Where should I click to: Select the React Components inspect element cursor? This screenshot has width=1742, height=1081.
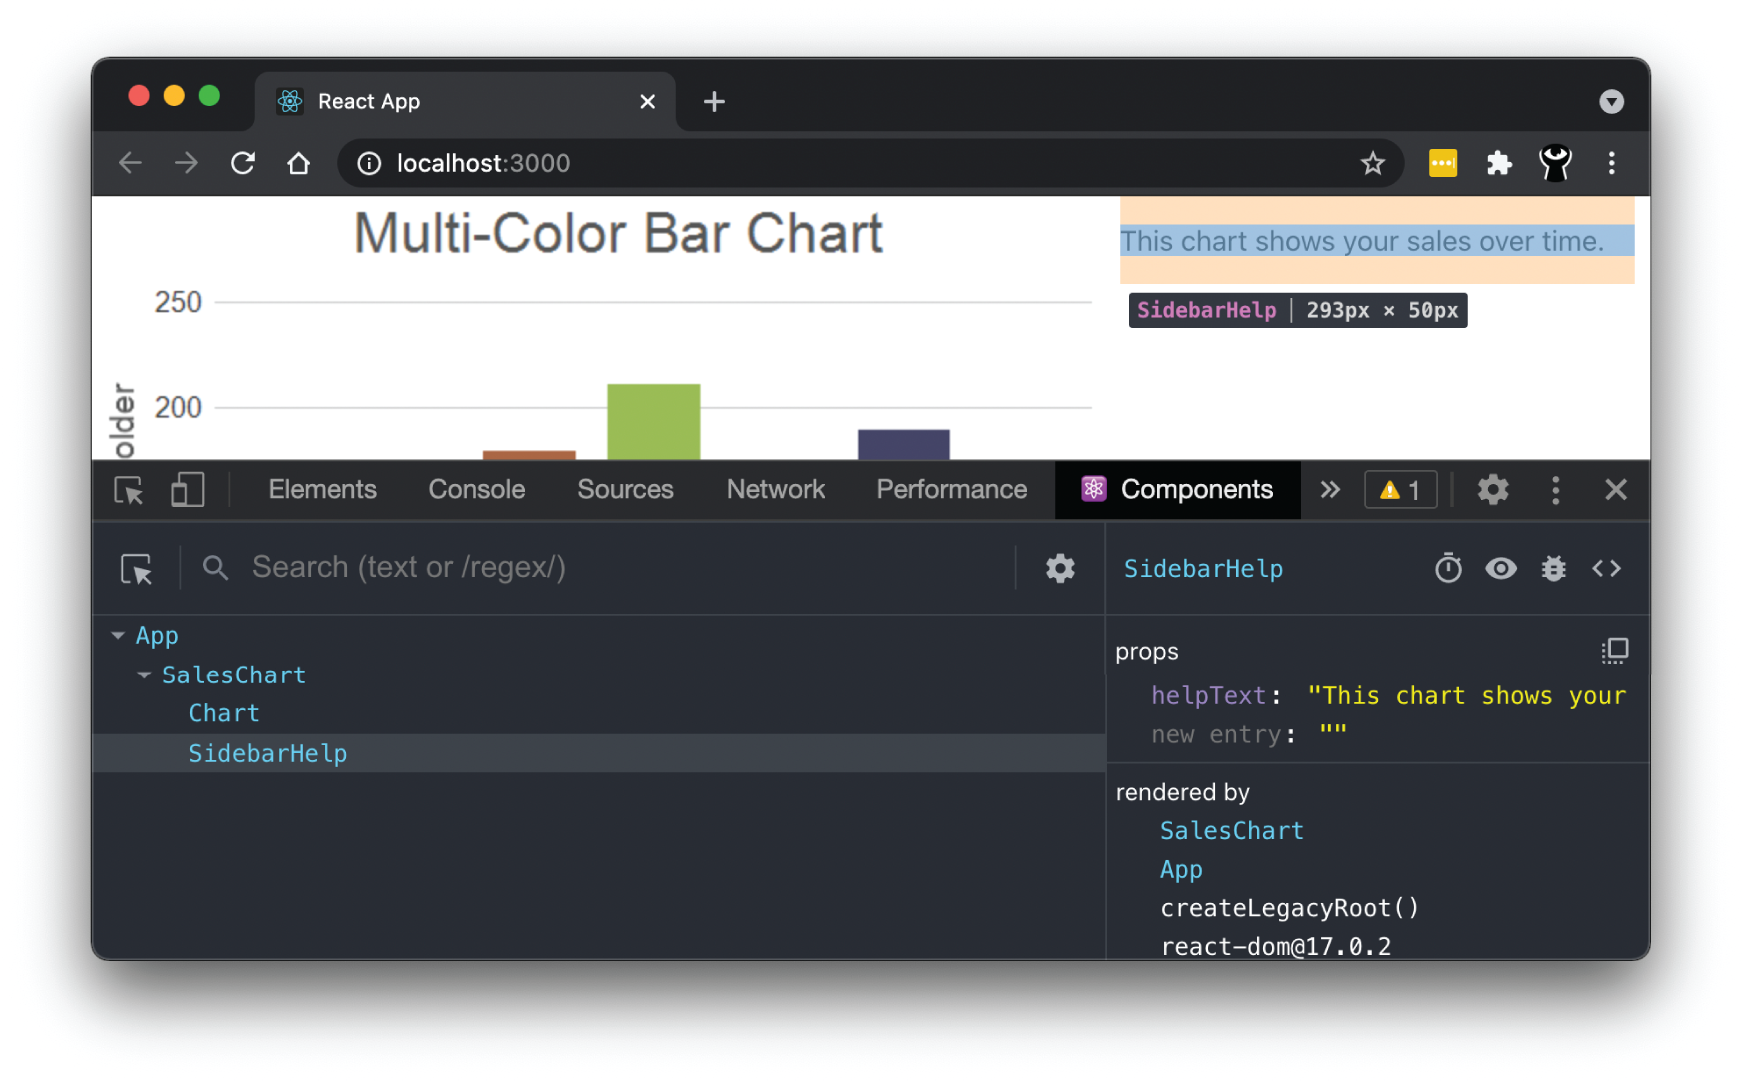(137, 568)
